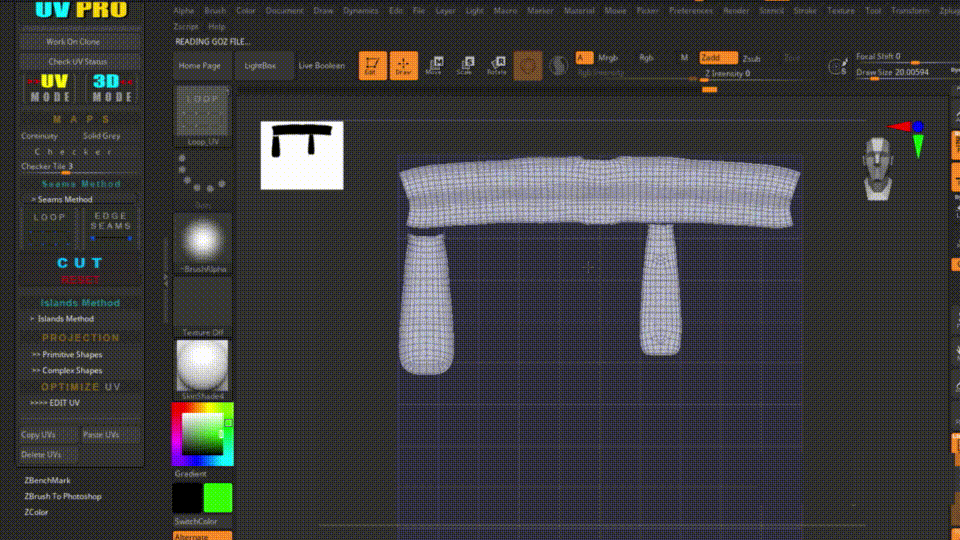Toggle Live Boolean
The width and height of the screenshot is (960, 540).
(321, 66)
